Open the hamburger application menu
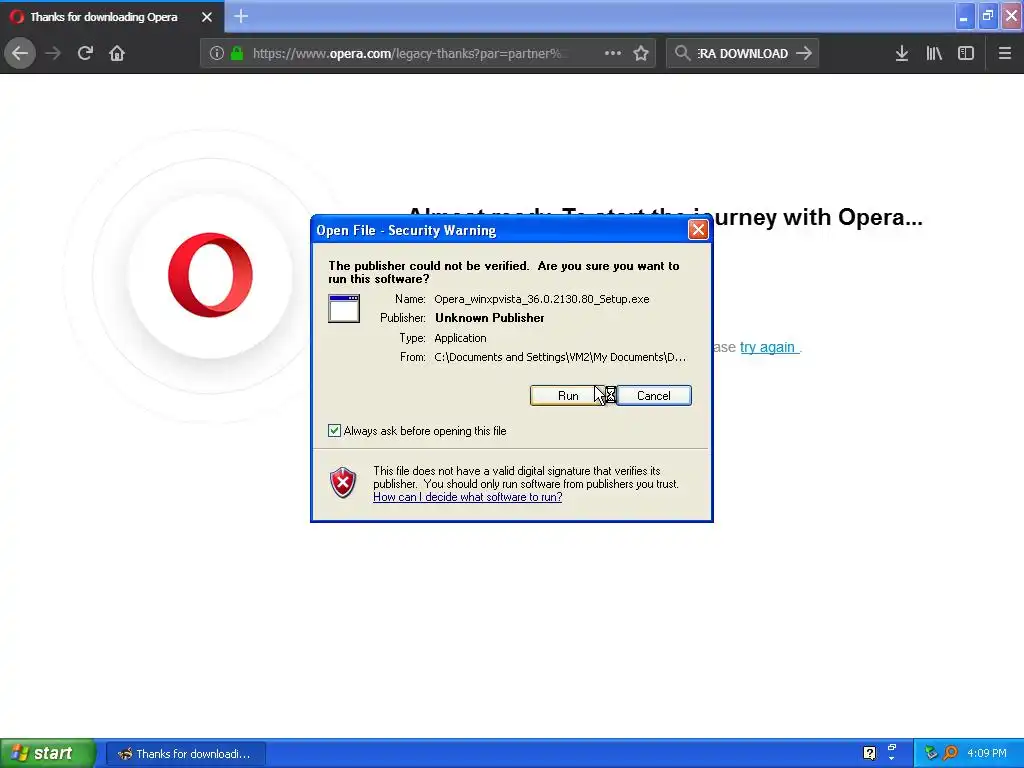This screenshot has width=1024, height=768. [x=1005, y=53]
